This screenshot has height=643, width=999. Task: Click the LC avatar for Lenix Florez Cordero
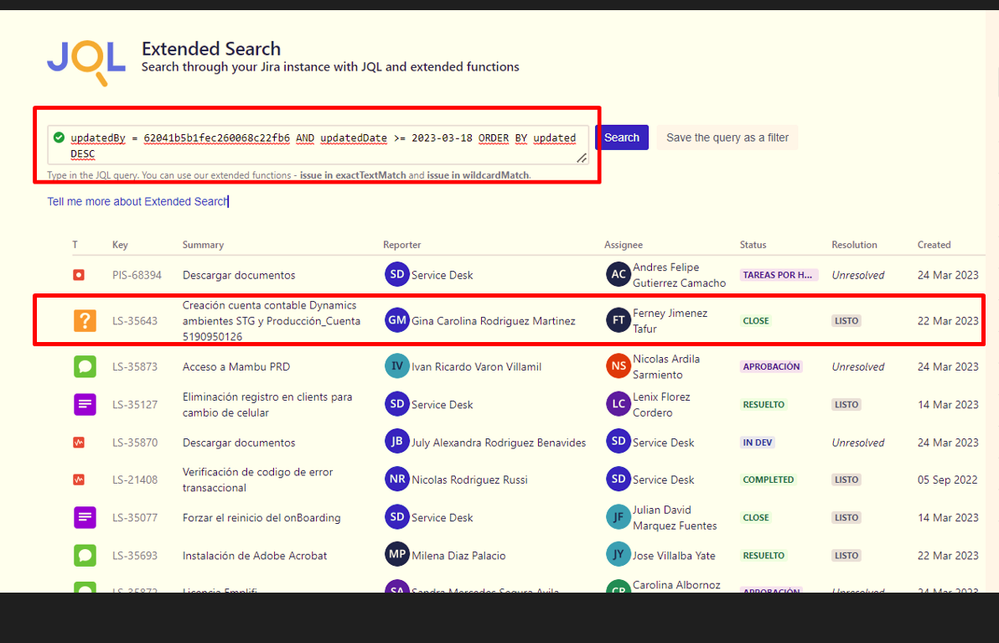coord(618,404)
